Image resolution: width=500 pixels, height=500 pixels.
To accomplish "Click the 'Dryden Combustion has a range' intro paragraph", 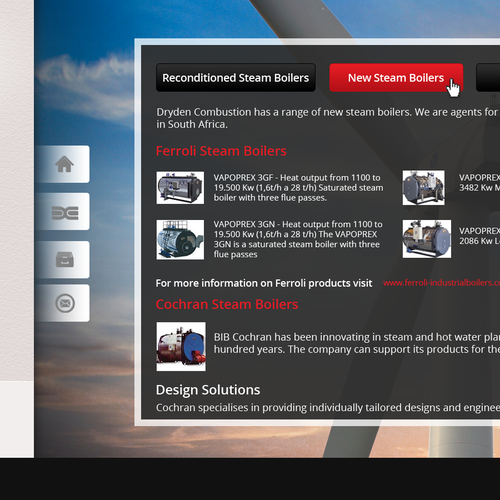I will (328, 118).
